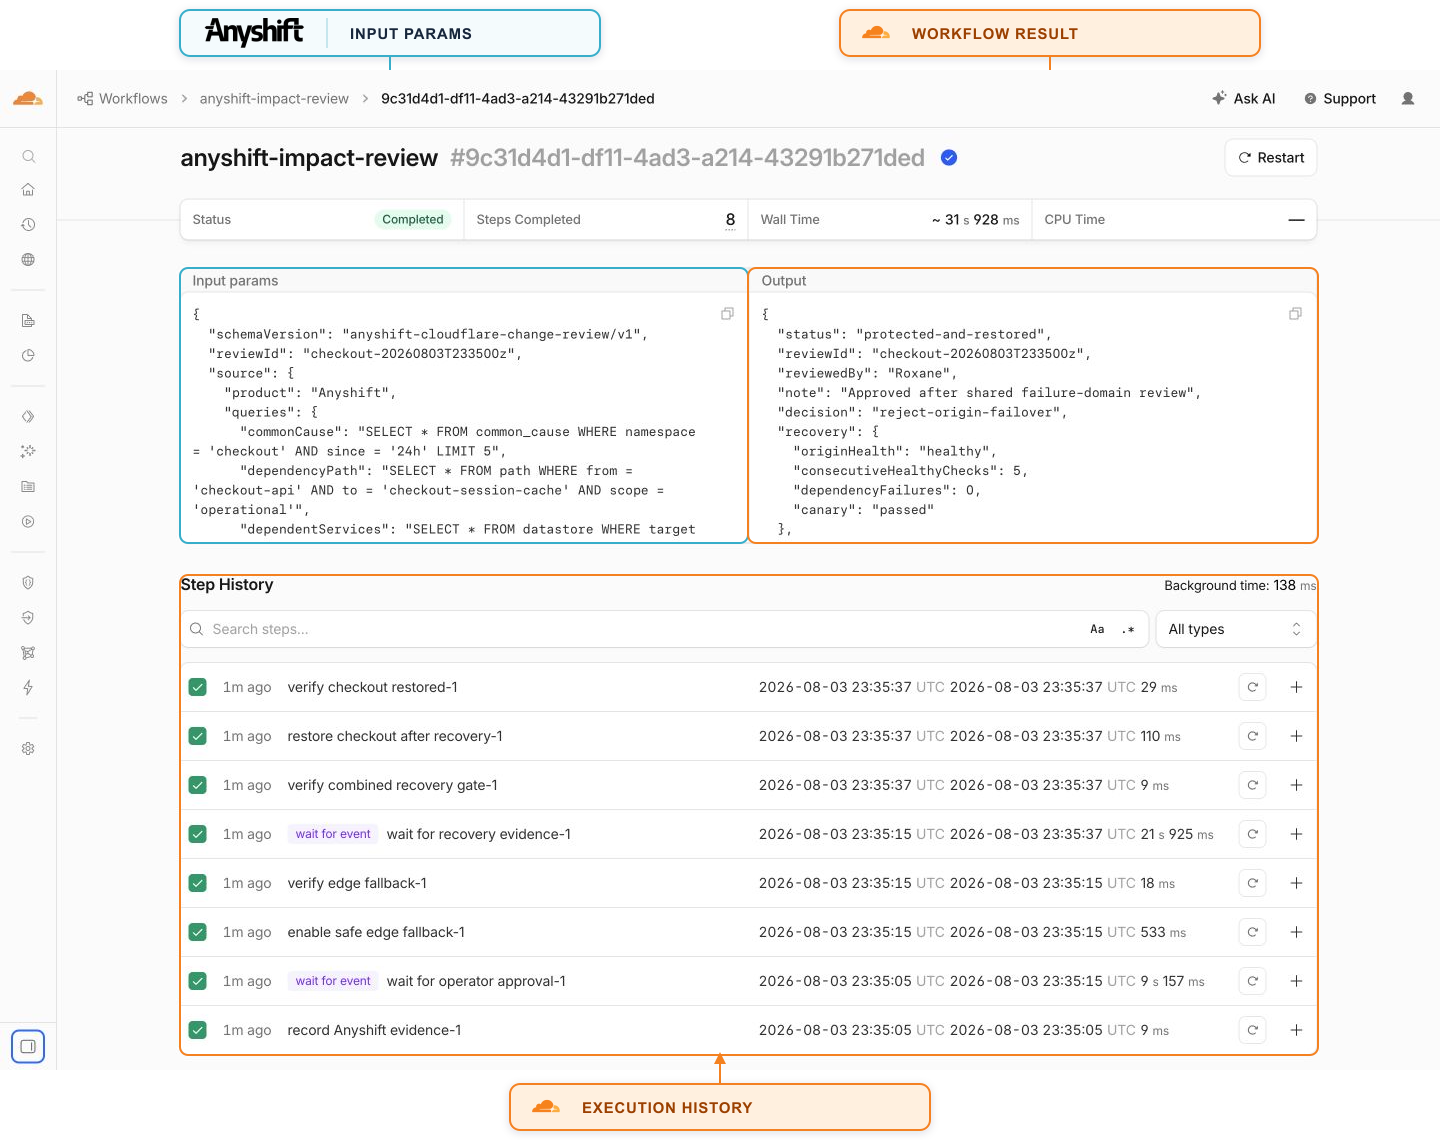Open the play-circle media icon in sidebar

(x=28, y=521)
